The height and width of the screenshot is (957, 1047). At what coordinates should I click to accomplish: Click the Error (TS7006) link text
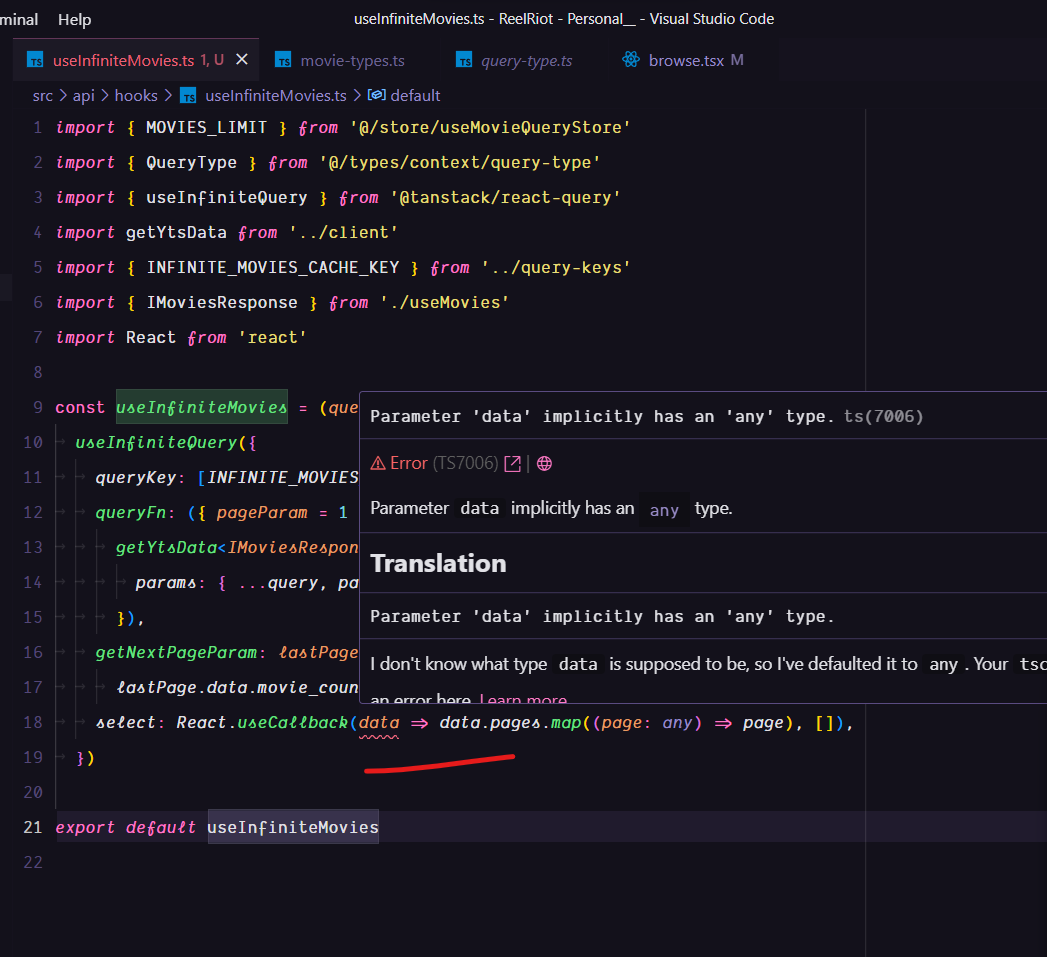coord(444,463)
